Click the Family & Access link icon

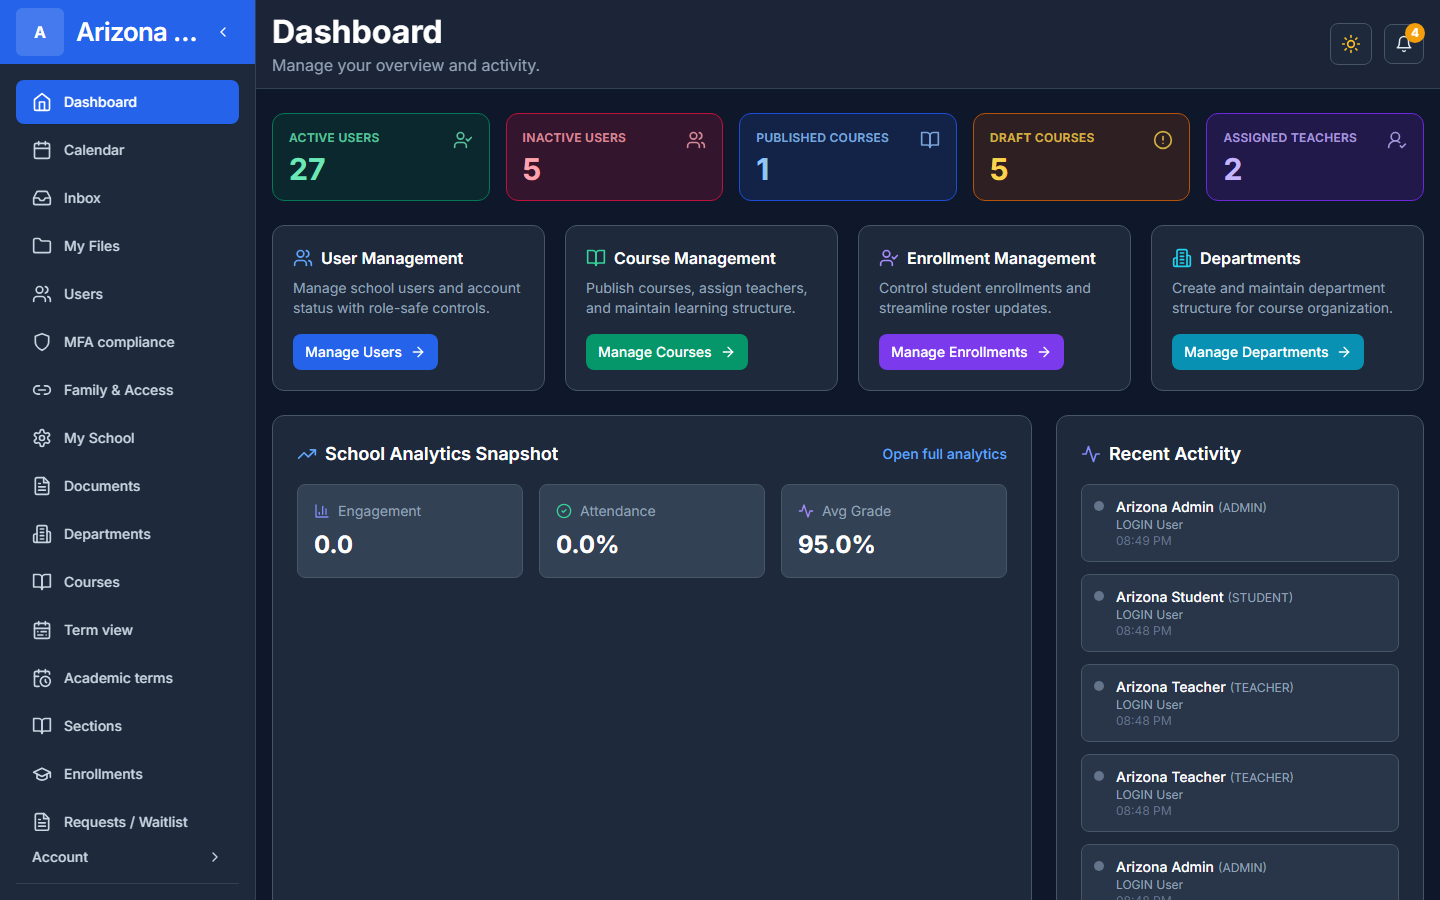pos(42,390)
